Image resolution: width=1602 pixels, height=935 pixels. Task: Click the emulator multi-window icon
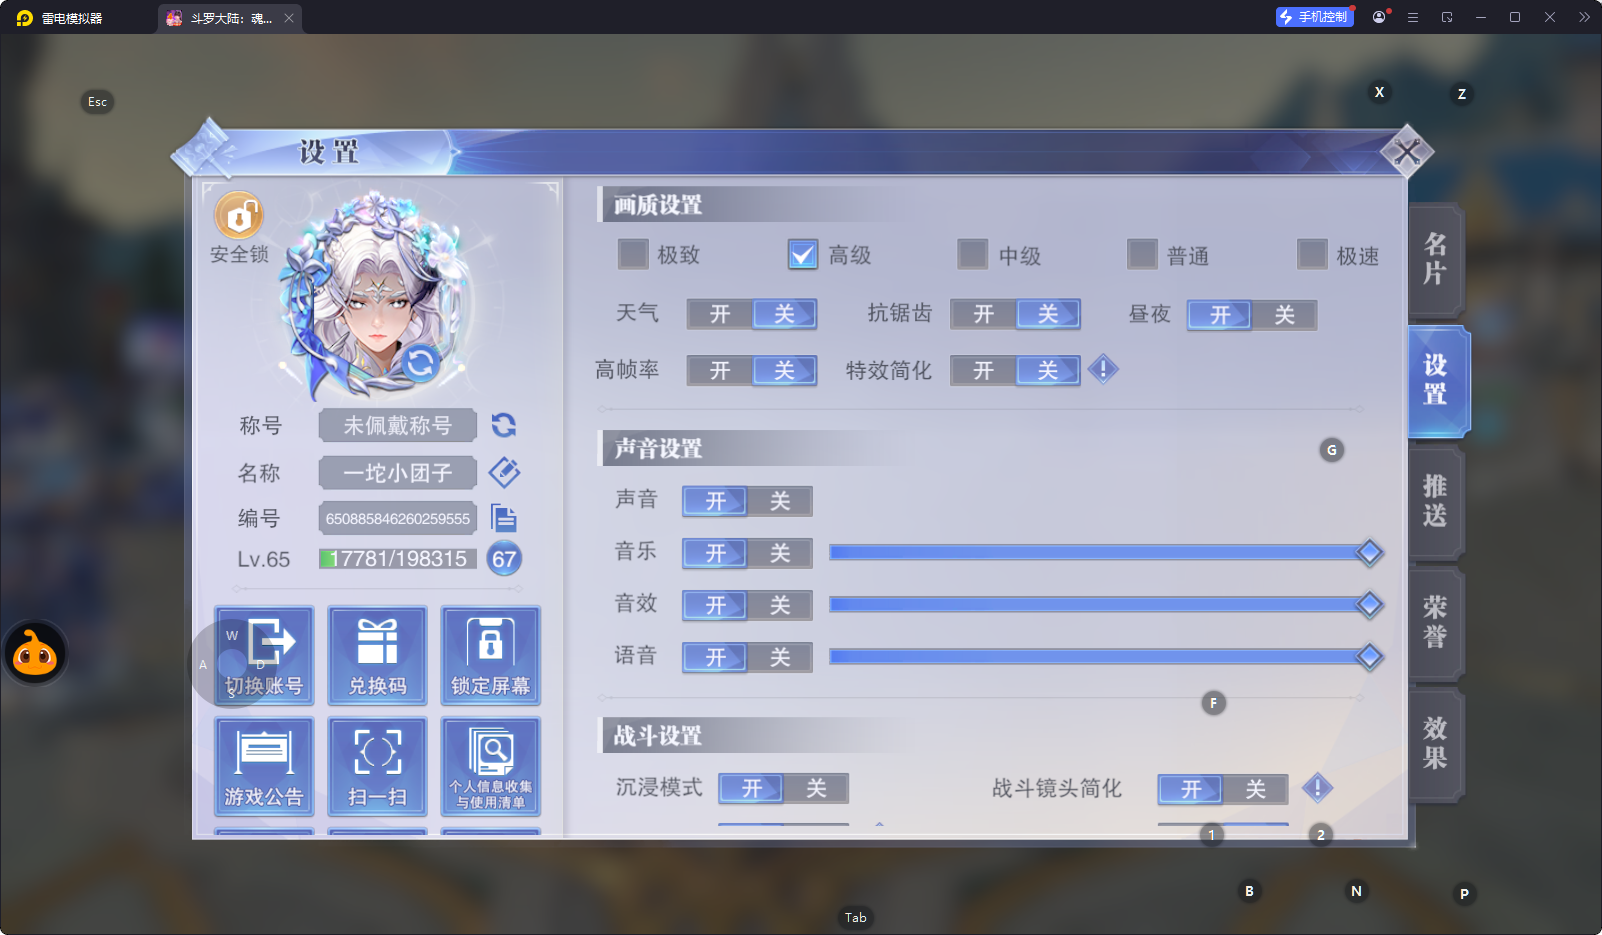[1447, 17]
